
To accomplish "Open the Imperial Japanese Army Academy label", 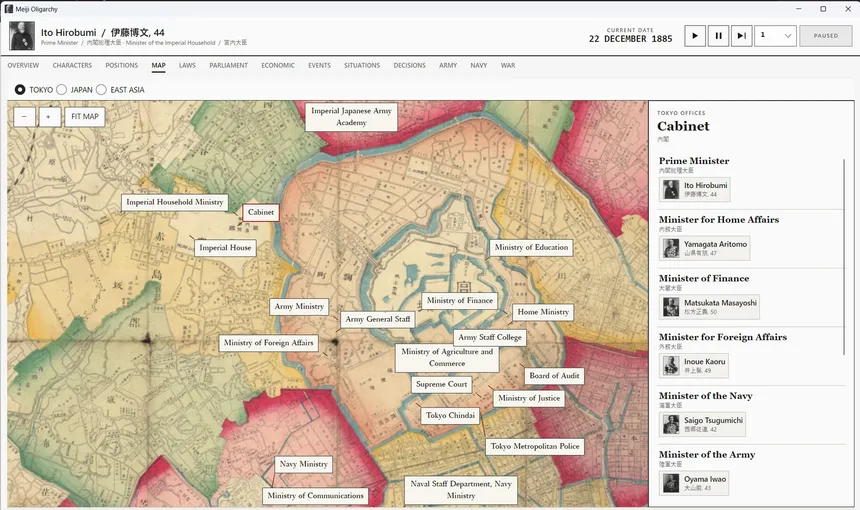I will click(x=352, y=117).
